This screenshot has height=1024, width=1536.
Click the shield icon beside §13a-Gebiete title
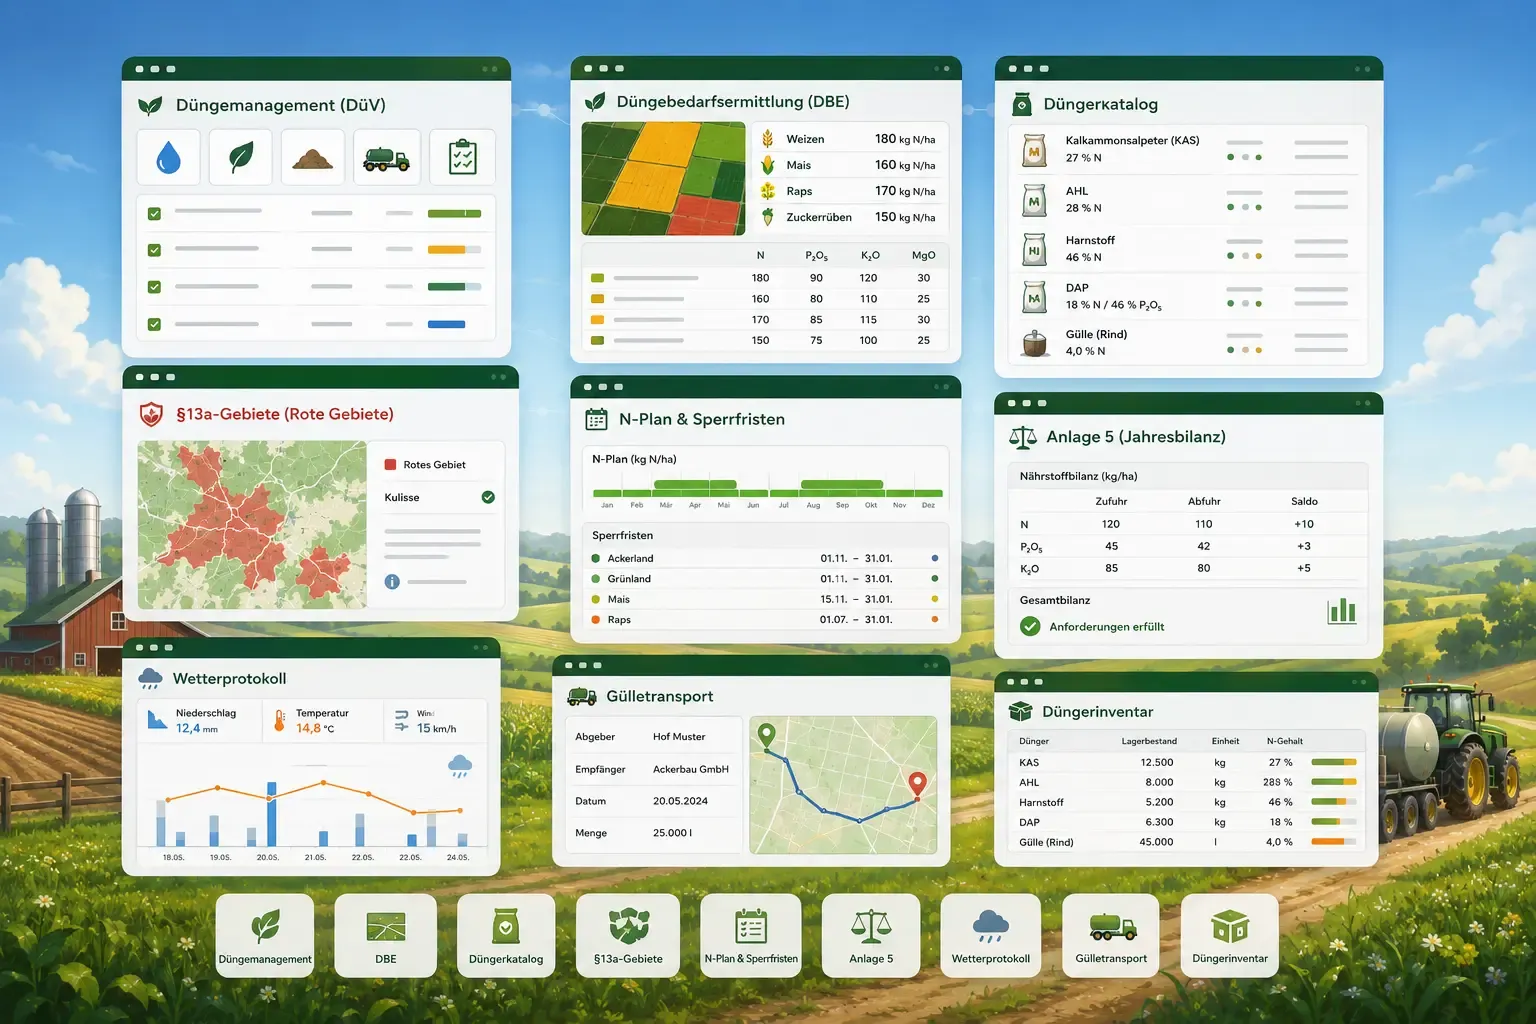151,414
